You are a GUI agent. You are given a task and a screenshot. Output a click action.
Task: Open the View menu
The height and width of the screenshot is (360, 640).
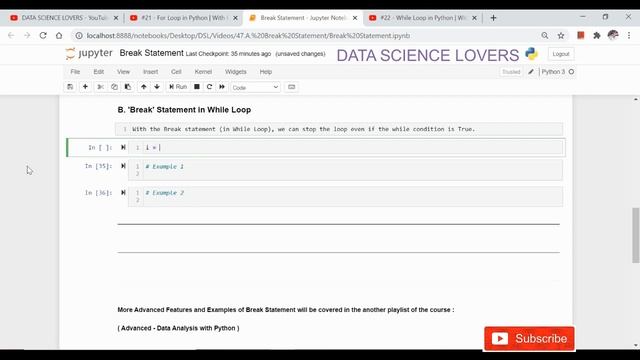click(123, 72)
